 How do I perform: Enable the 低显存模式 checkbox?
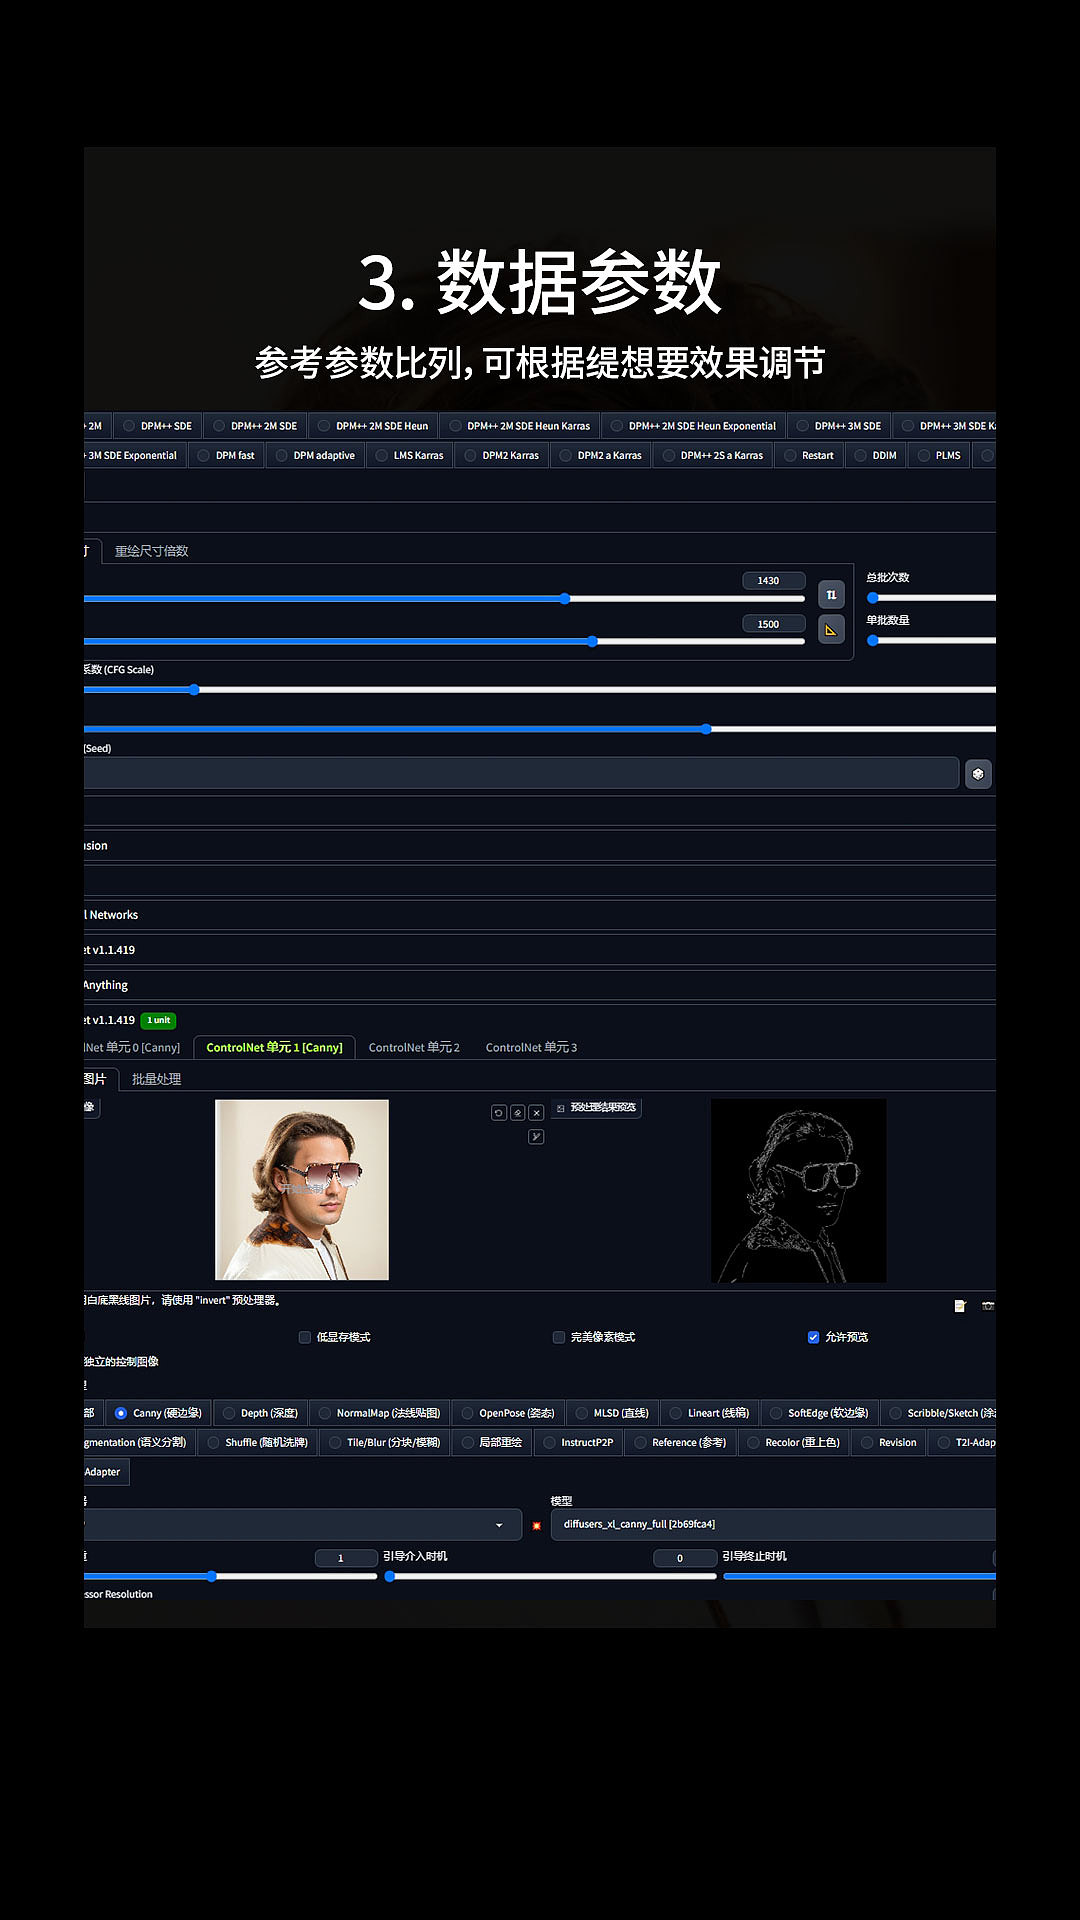pos(305,1337)
